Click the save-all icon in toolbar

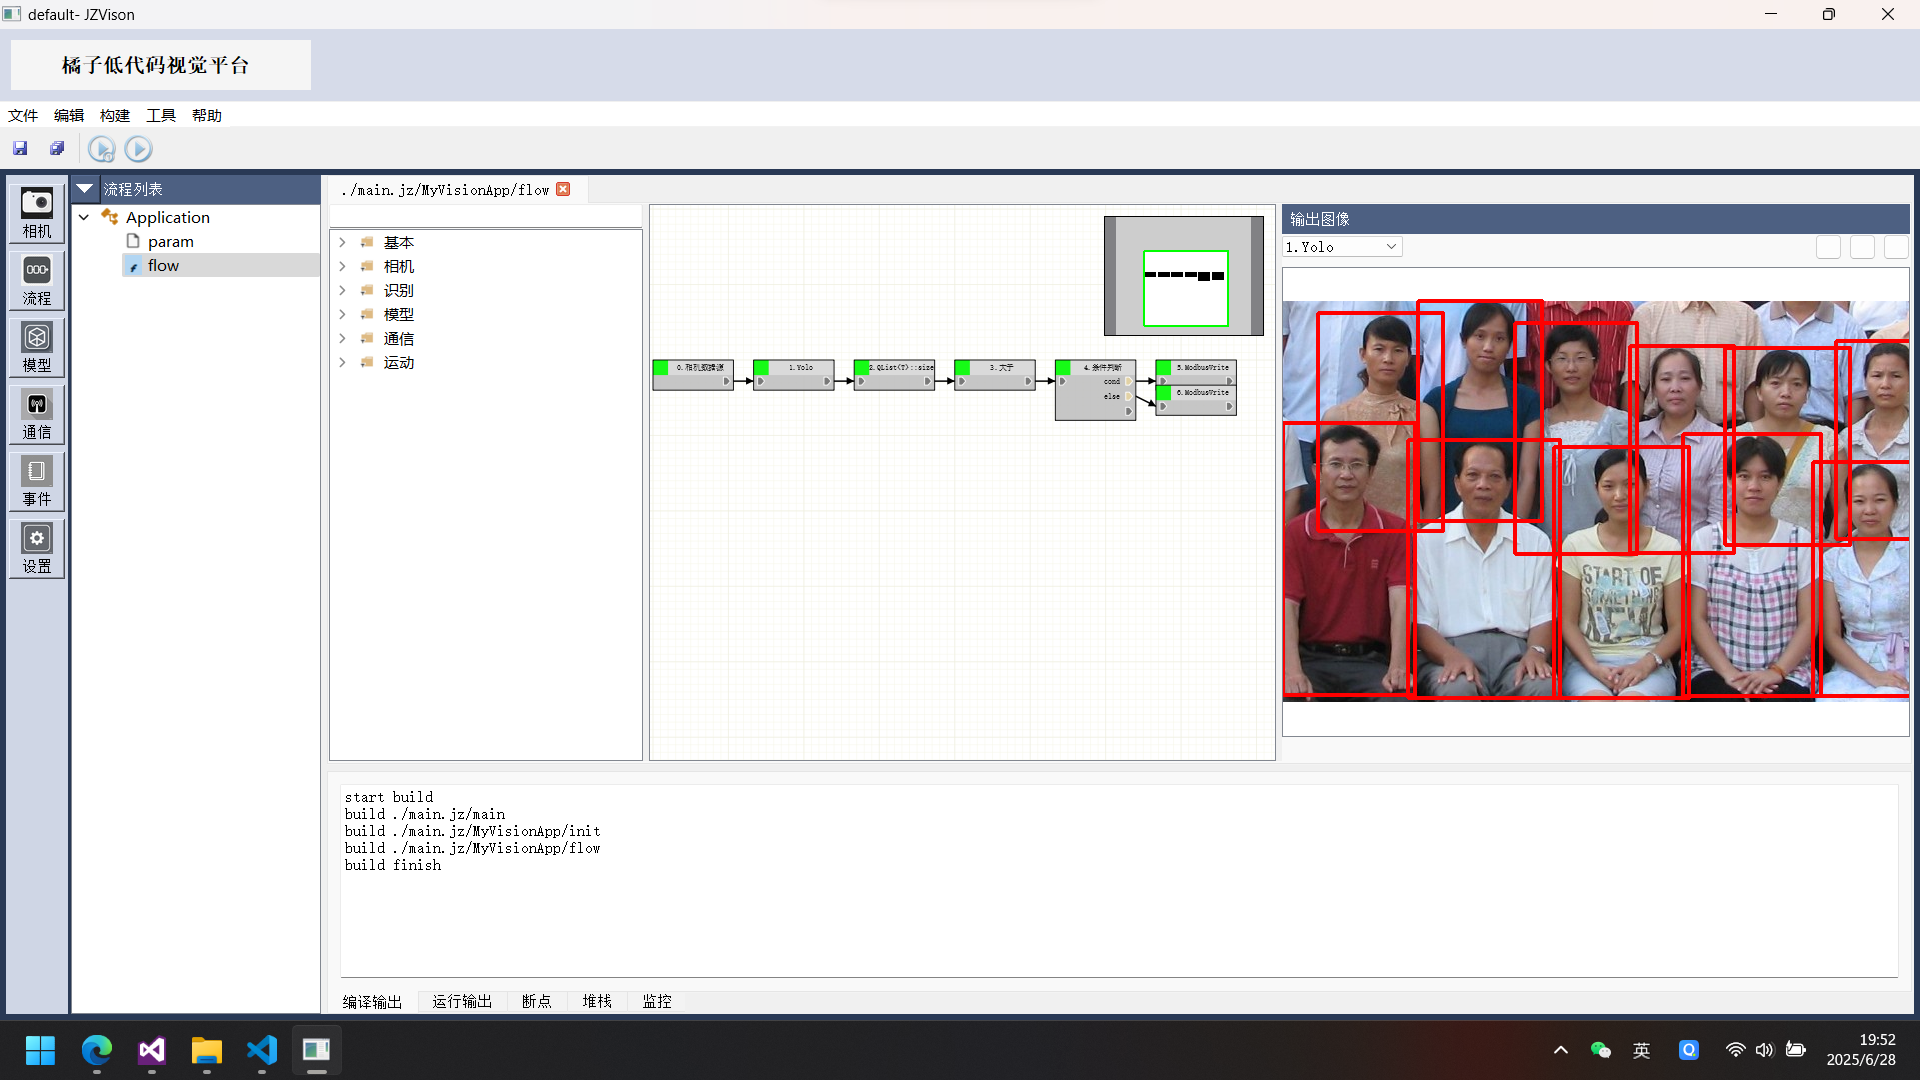click(x=57, y=149)
